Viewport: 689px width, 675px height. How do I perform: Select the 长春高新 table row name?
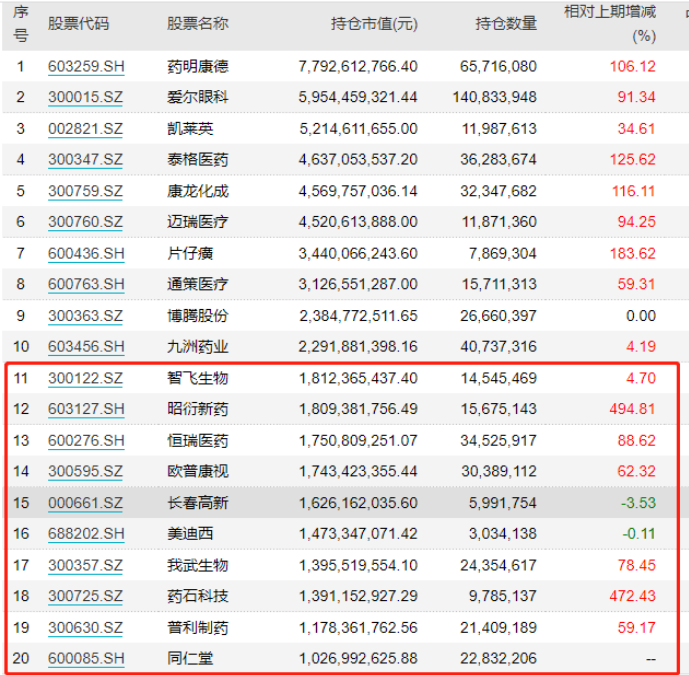[198, 503]
